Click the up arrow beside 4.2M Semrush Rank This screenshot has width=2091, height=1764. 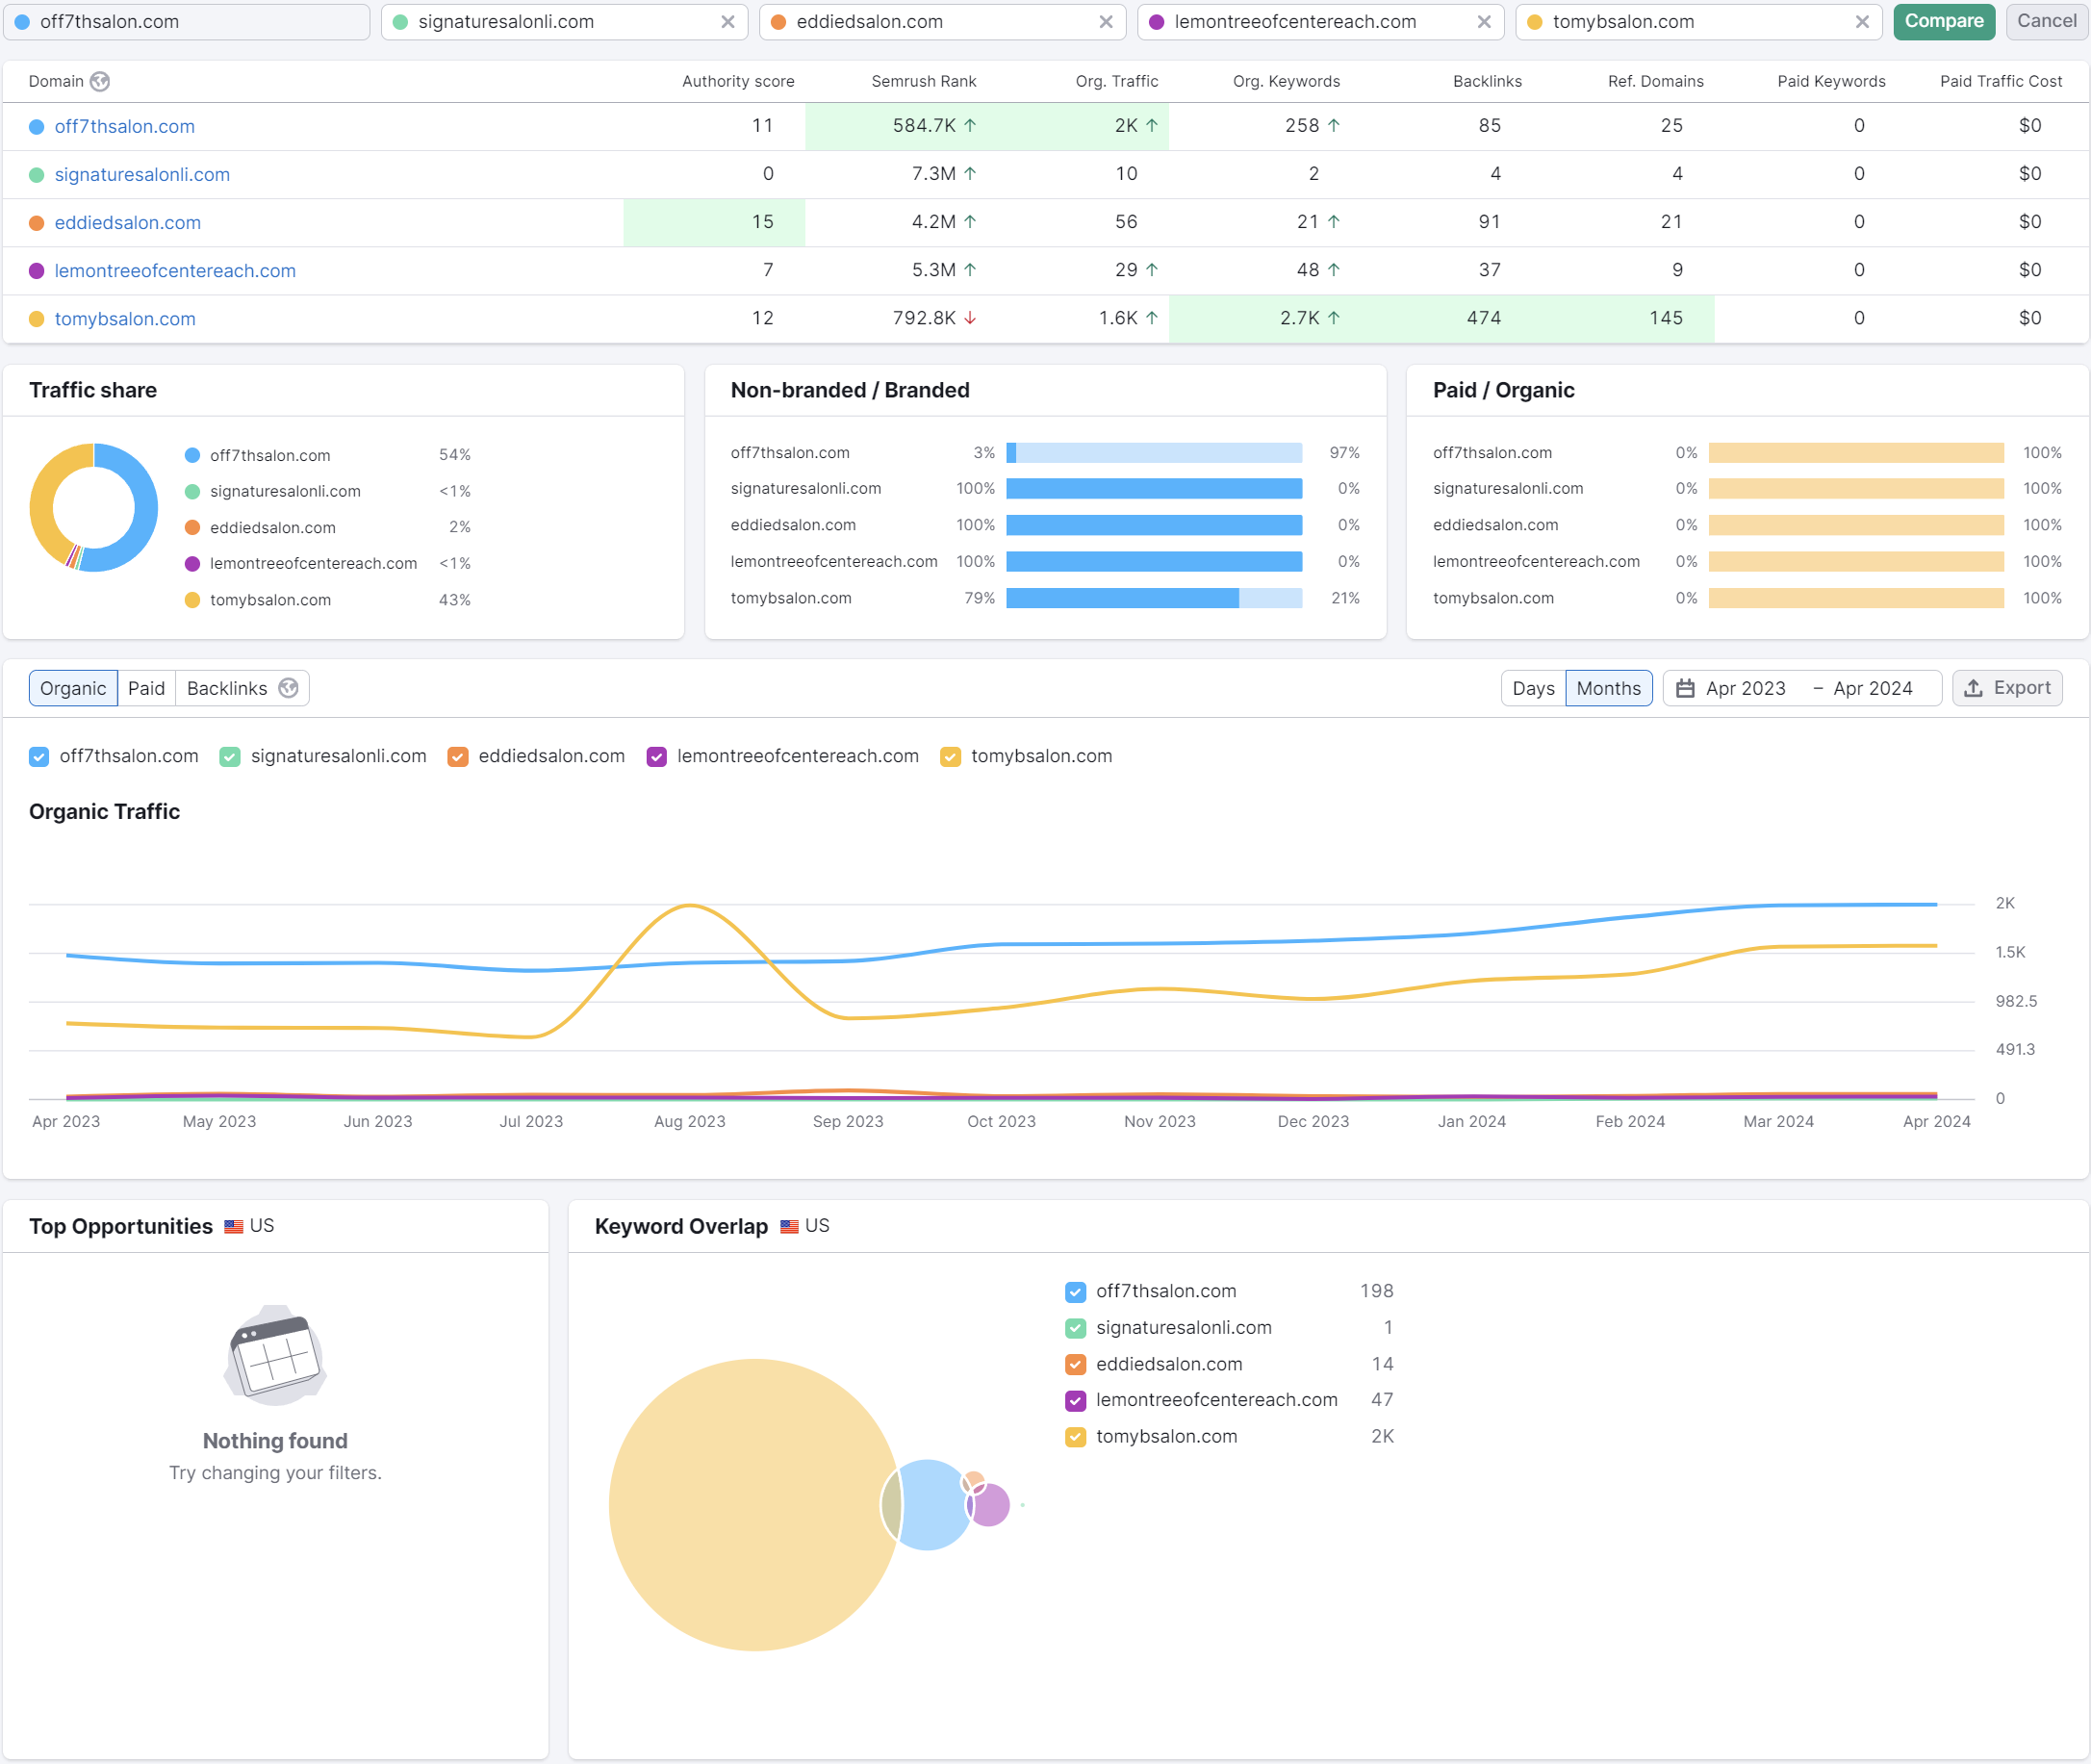coord(970,222)
